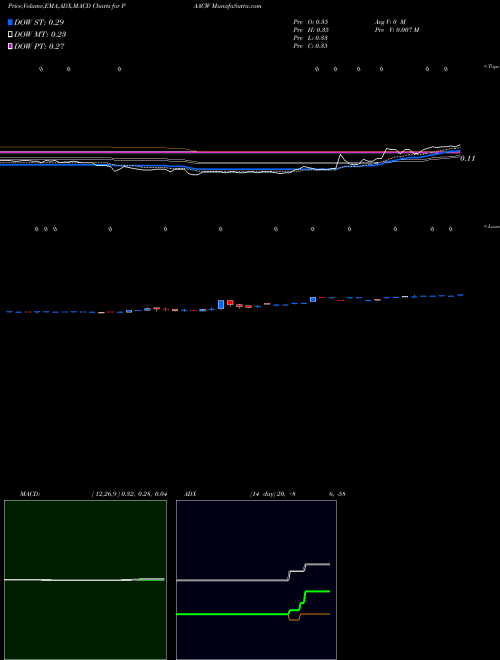This screenshot has width=500, height=660.
Task: Click the dark blue ADX indicator panel
Action: 256,580
